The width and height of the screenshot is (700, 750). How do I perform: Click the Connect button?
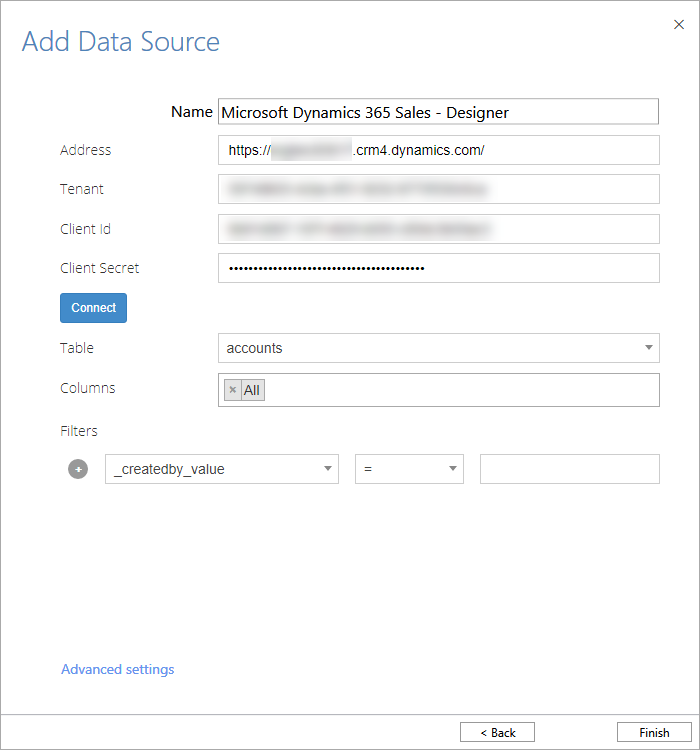[93, 308]
